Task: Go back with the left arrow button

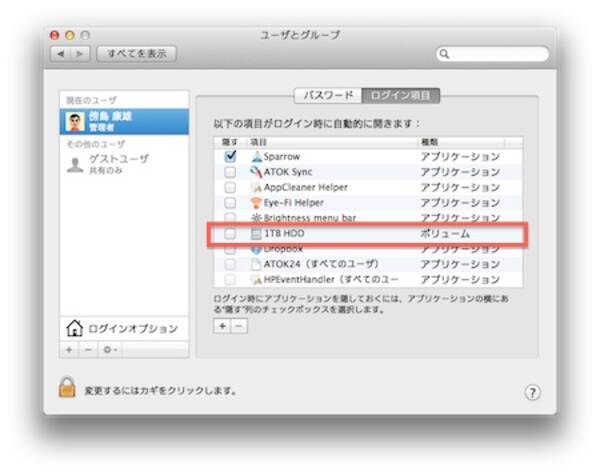Action: point(60,54)
